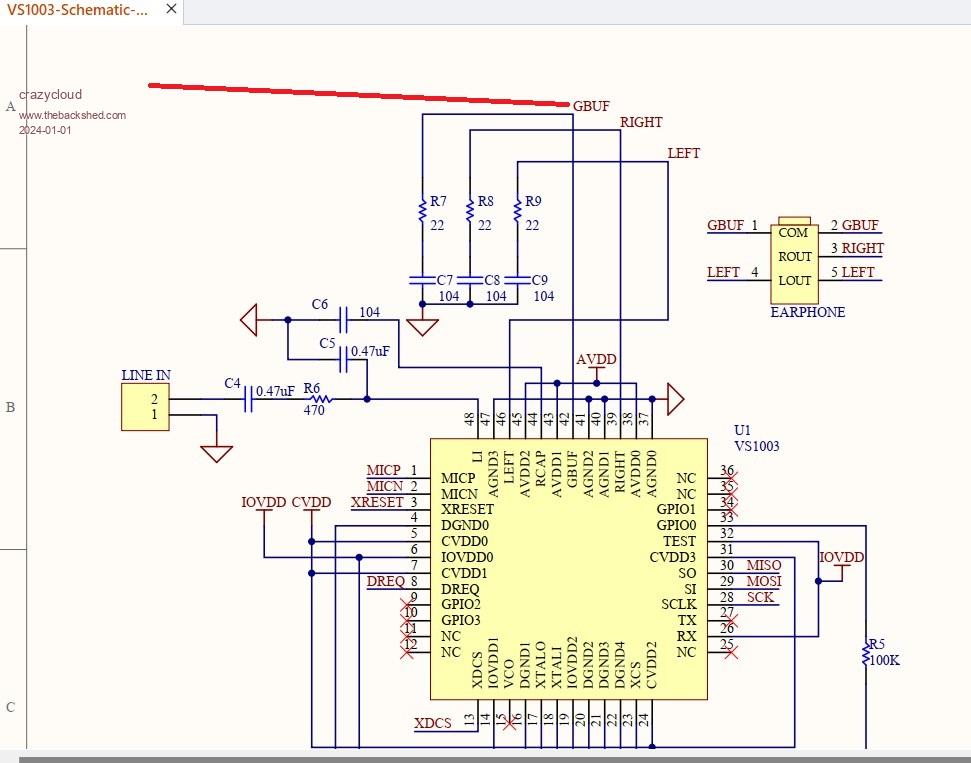Select the LINE IN connector symbol
Screen dimensions: 971x763
click(145, 407)
